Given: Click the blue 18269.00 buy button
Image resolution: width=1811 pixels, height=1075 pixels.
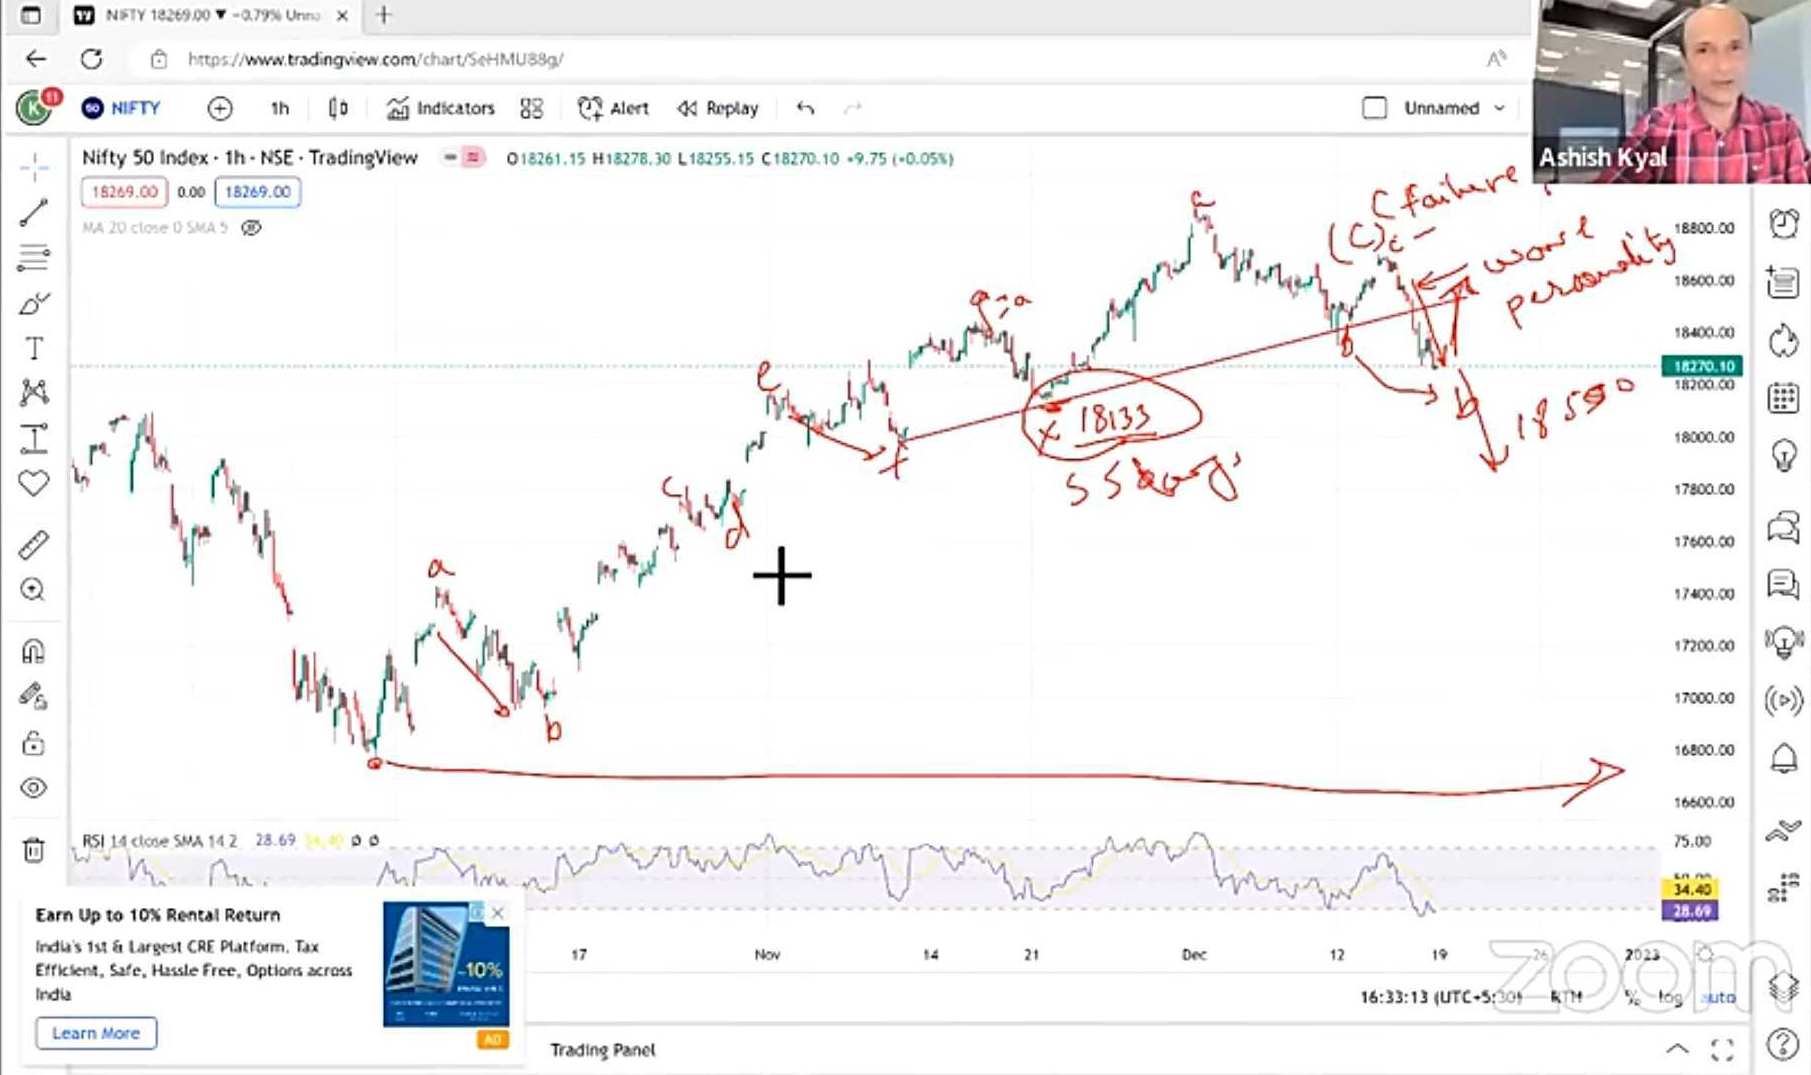Looking at the screenshot, I should (257, 192).
